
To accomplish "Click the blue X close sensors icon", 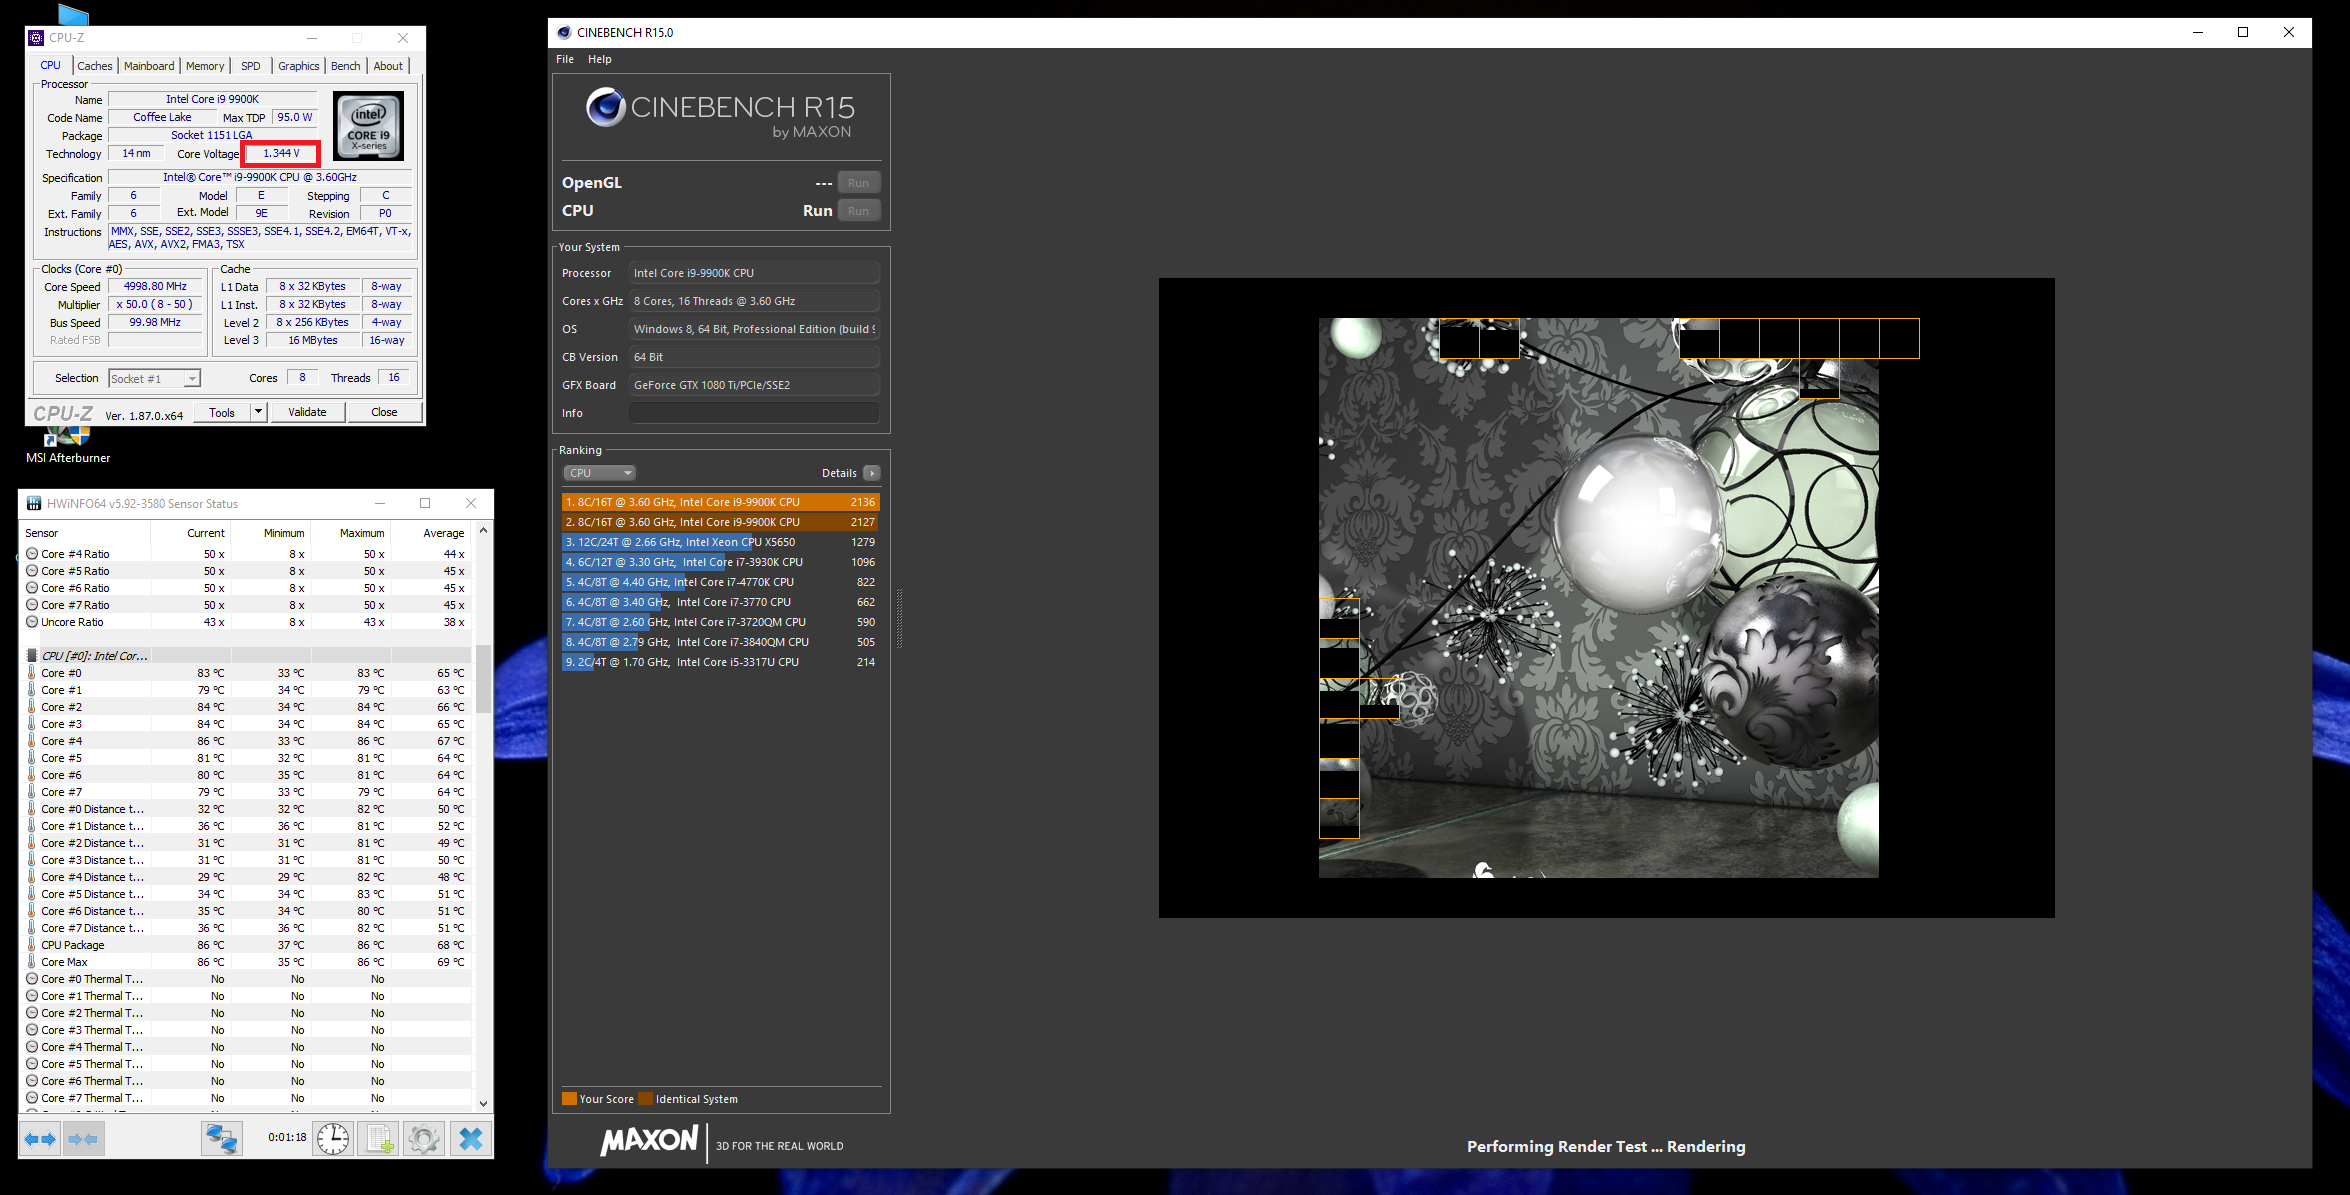I will pos(470,1139).
